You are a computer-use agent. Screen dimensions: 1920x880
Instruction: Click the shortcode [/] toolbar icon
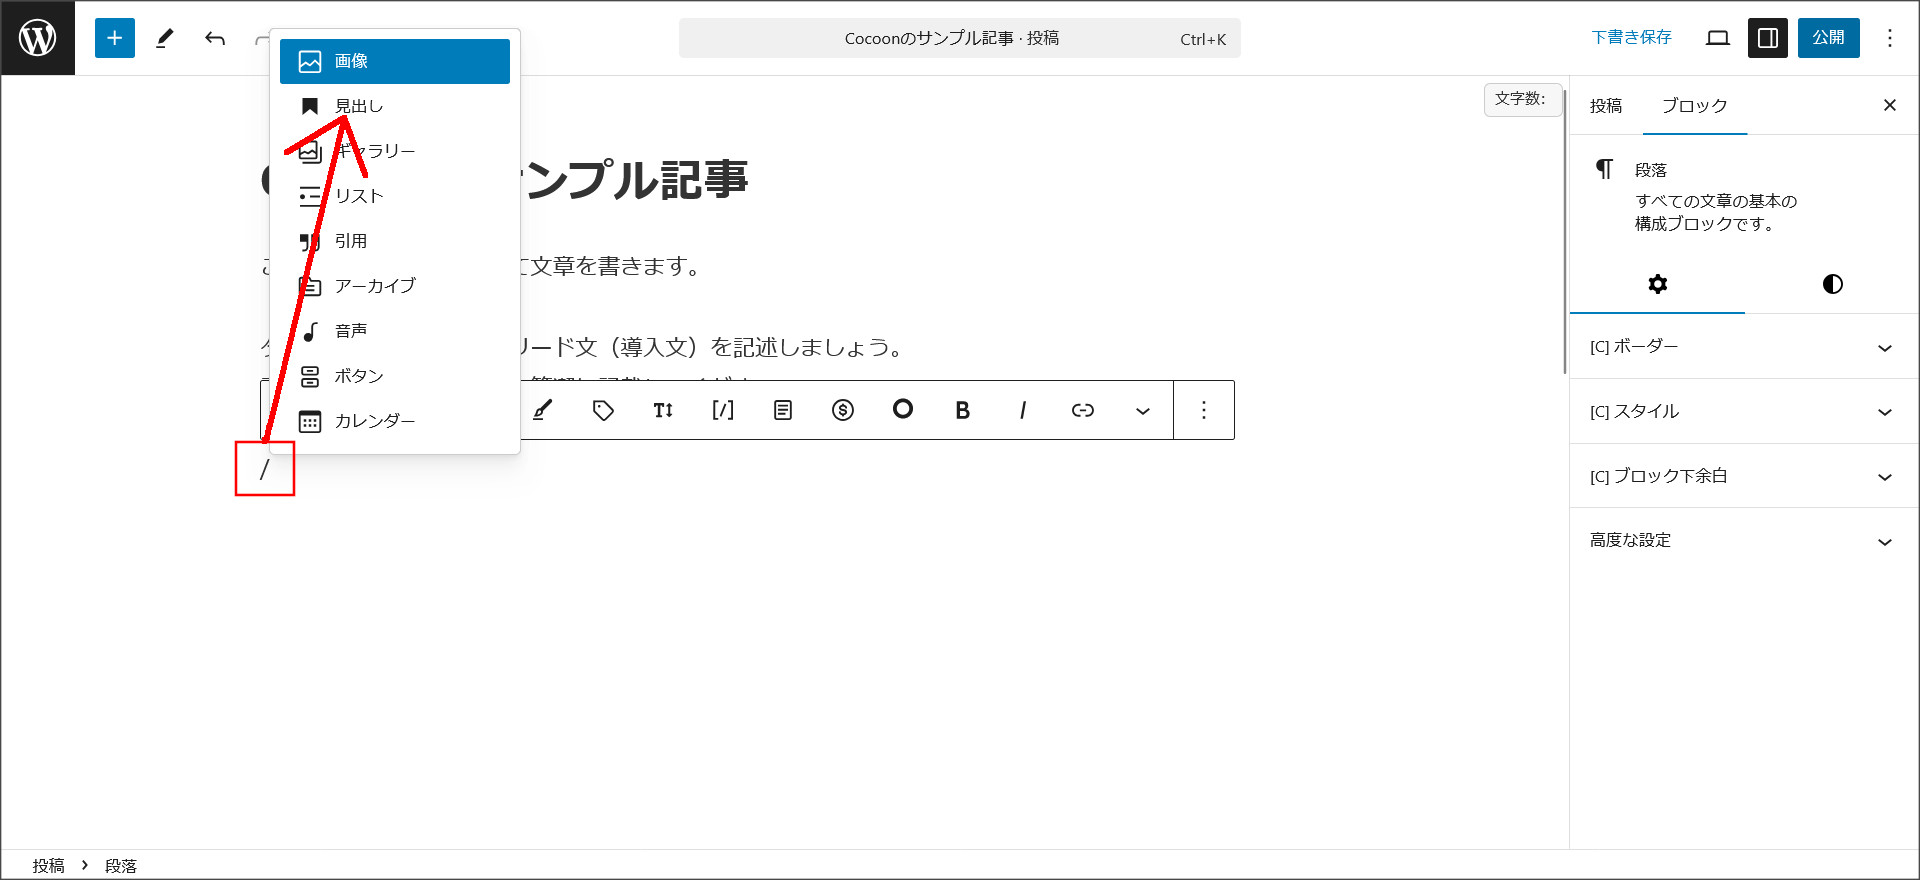723,410
